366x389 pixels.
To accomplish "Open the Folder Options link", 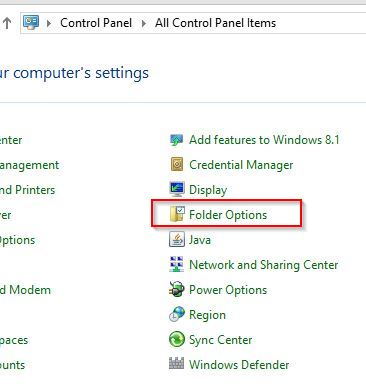I will click(228, 215).
